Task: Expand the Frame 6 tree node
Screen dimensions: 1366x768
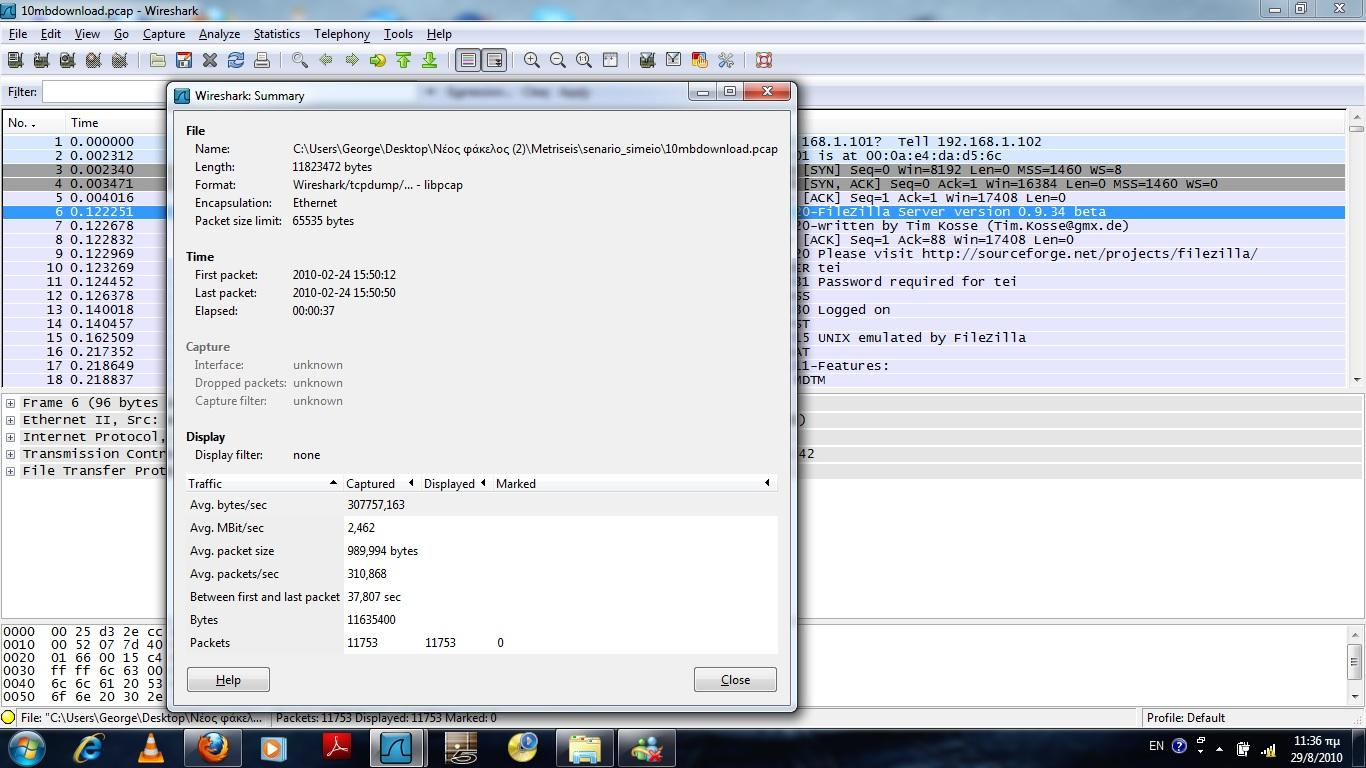Action: 10,403
